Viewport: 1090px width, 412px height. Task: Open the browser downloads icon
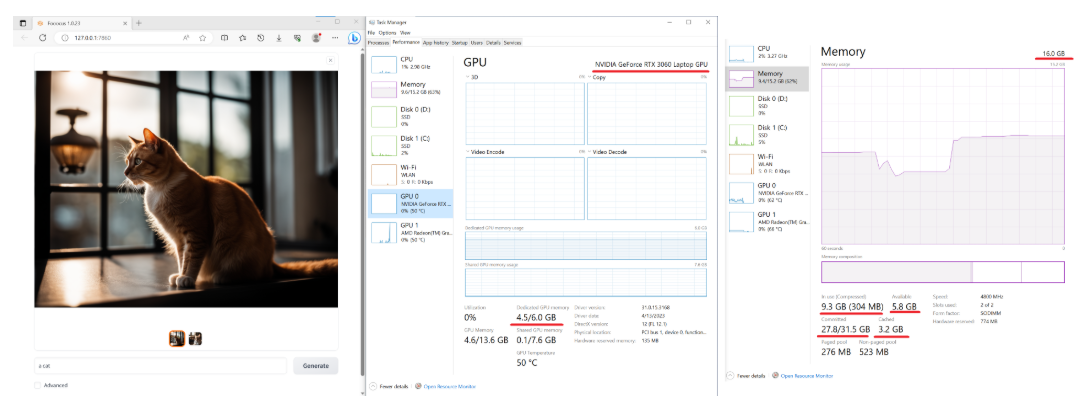tap(279, 37)
